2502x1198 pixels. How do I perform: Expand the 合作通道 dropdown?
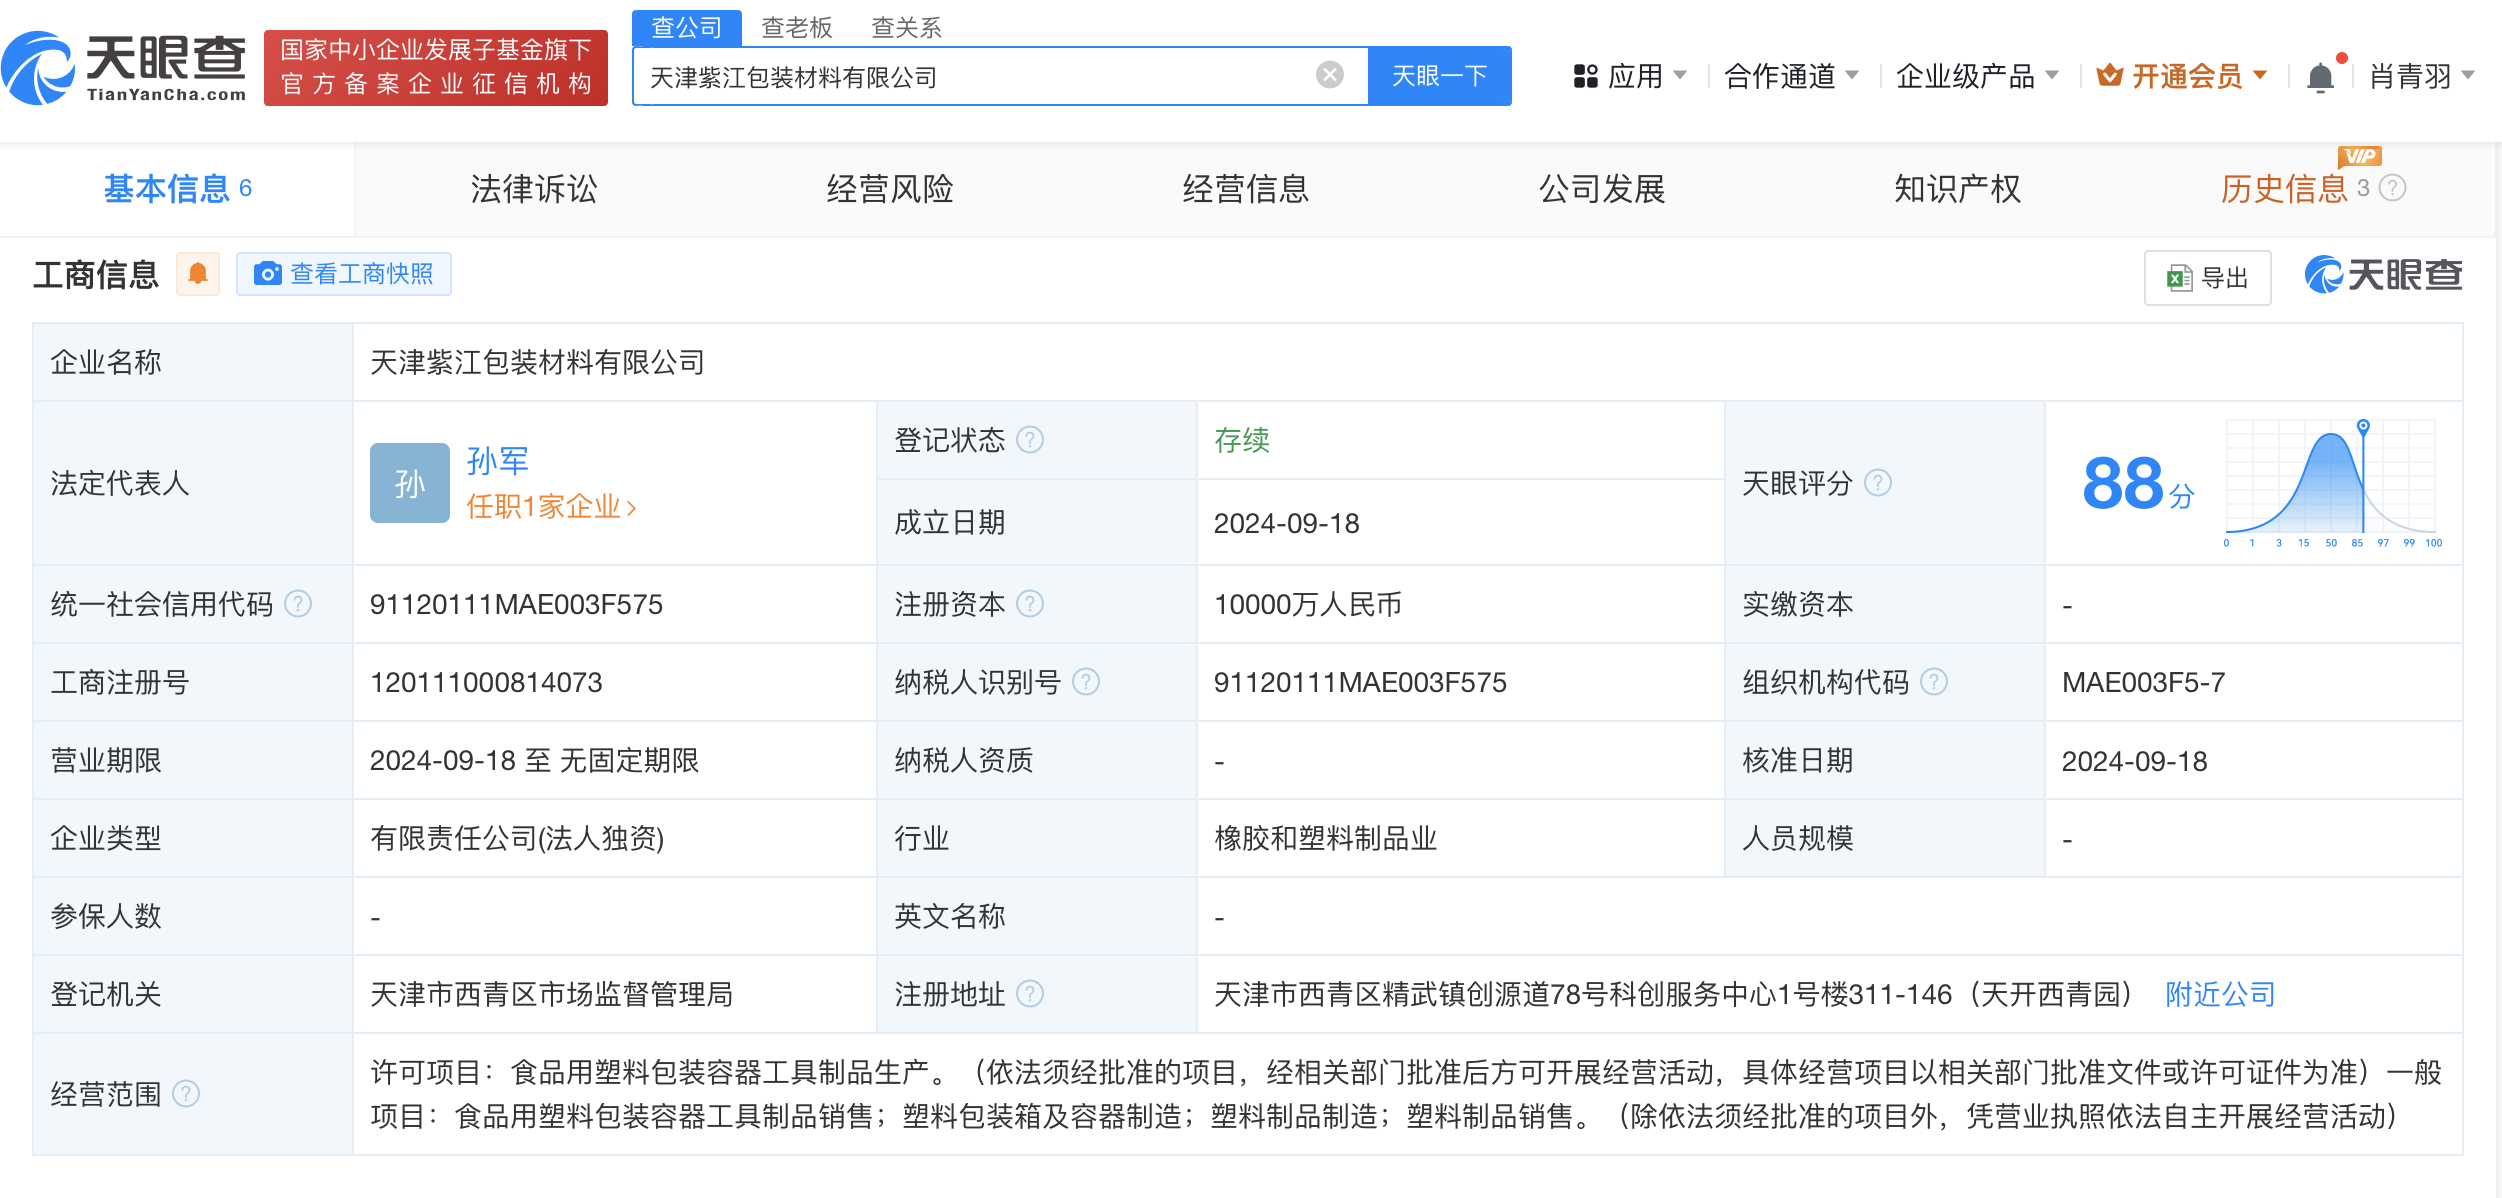coord(1791,76)
